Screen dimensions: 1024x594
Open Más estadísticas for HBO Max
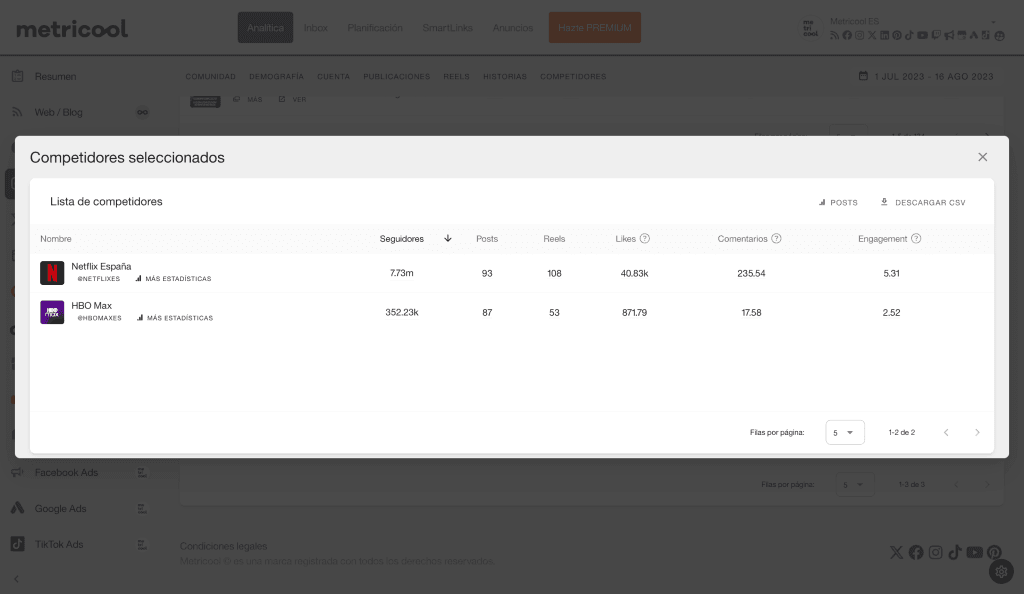coord(175,318)
